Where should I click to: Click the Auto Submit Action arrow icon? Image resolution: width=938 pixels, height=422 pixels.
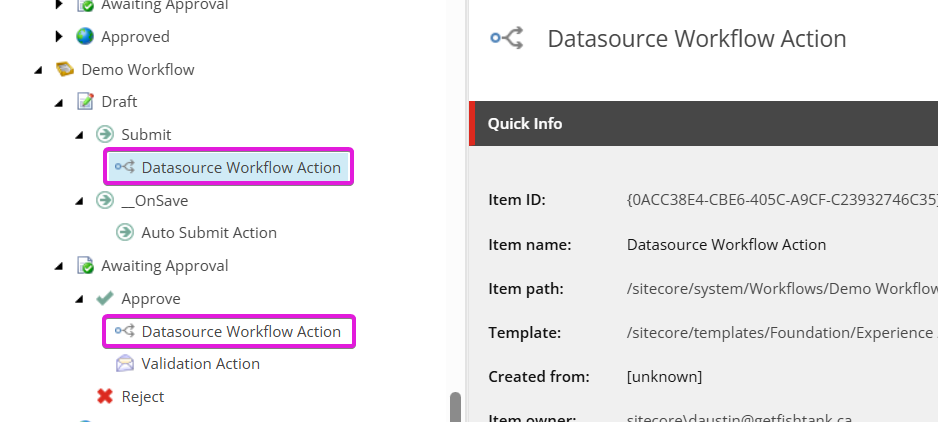[x=125, y=232]
